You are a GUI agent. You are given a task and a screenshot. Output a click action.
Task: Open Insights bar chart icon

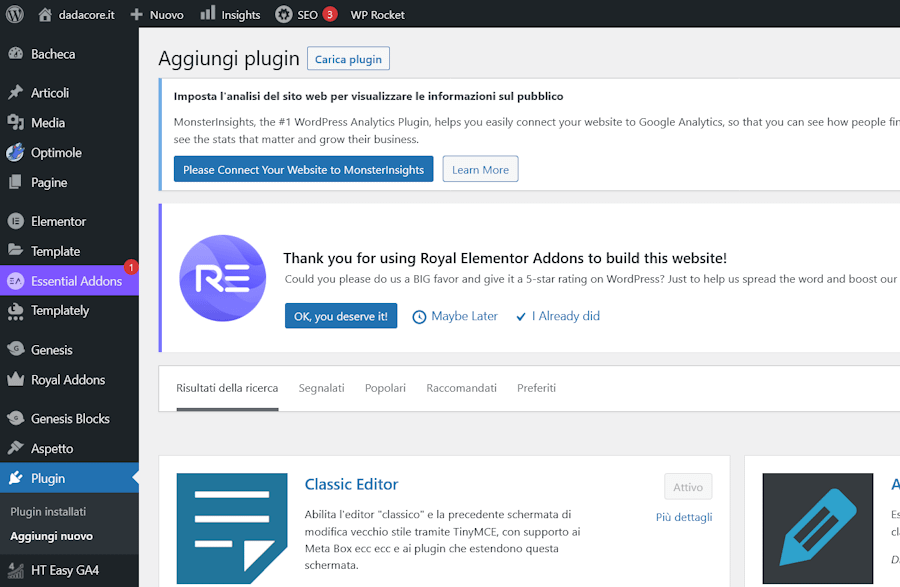pos(208,13)
